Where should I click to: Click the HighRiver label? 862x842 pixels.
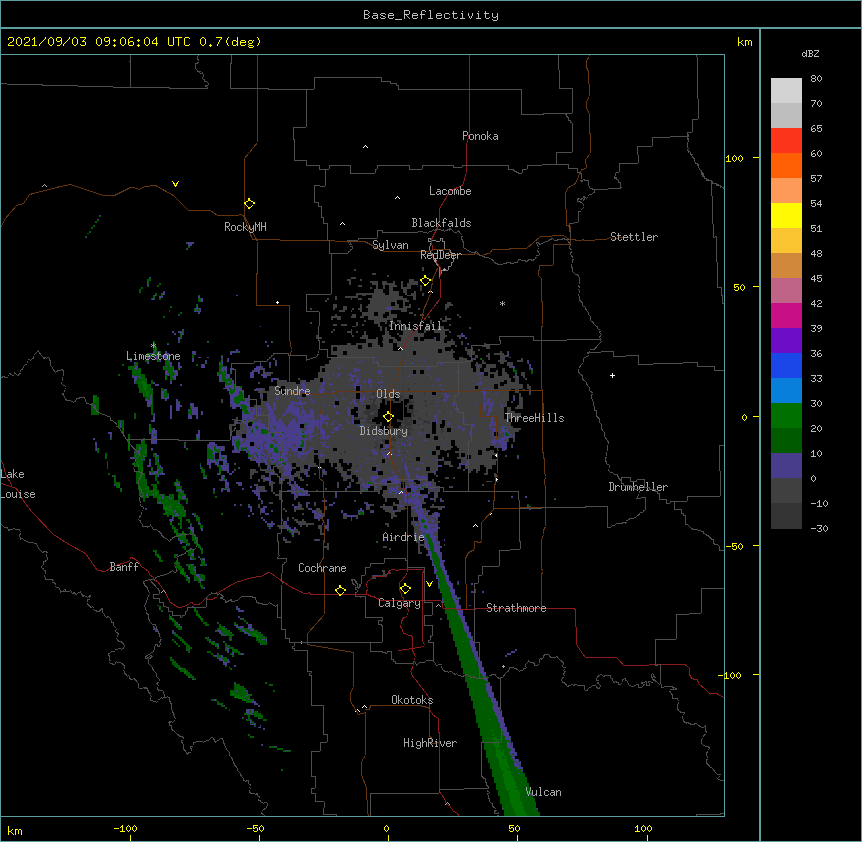pos(430,743)
